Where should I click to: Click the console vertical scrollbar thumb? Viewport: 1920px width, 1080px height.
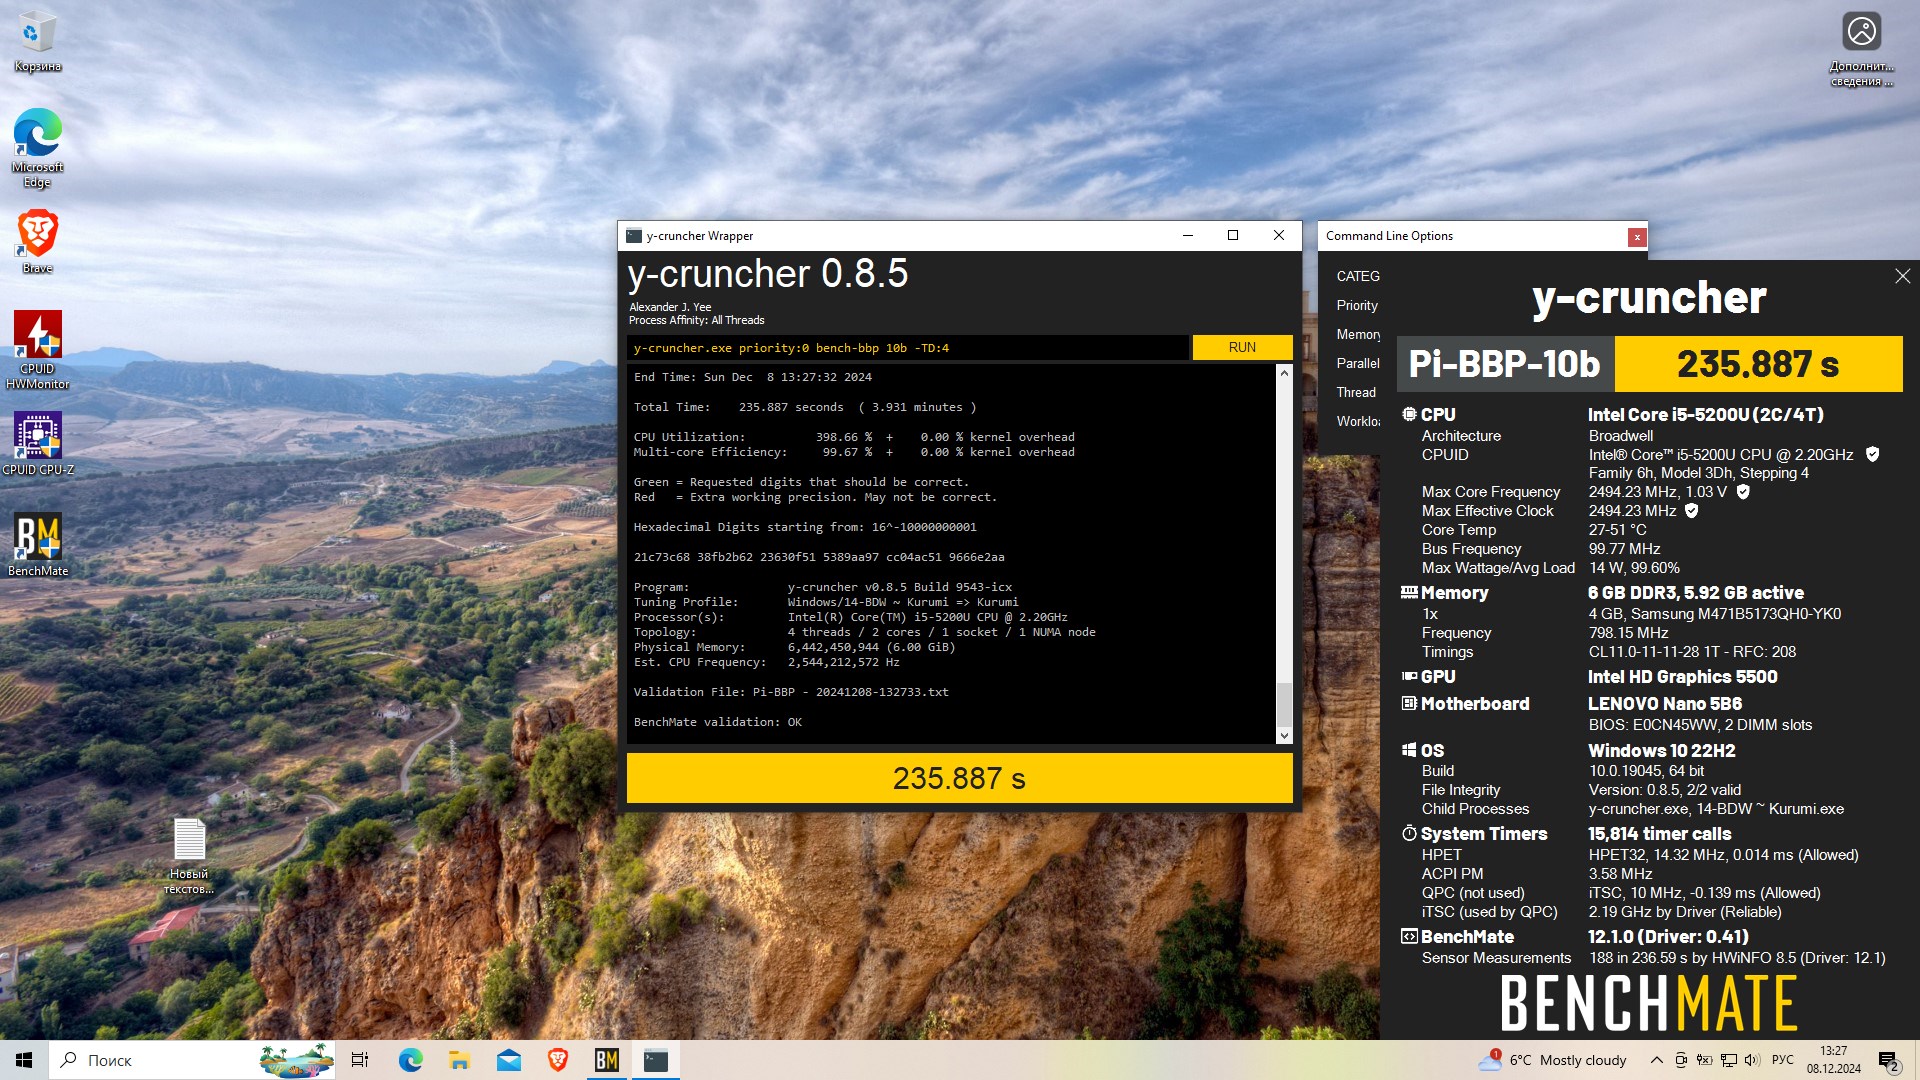pyautogui.click(x=1284, y=704)
